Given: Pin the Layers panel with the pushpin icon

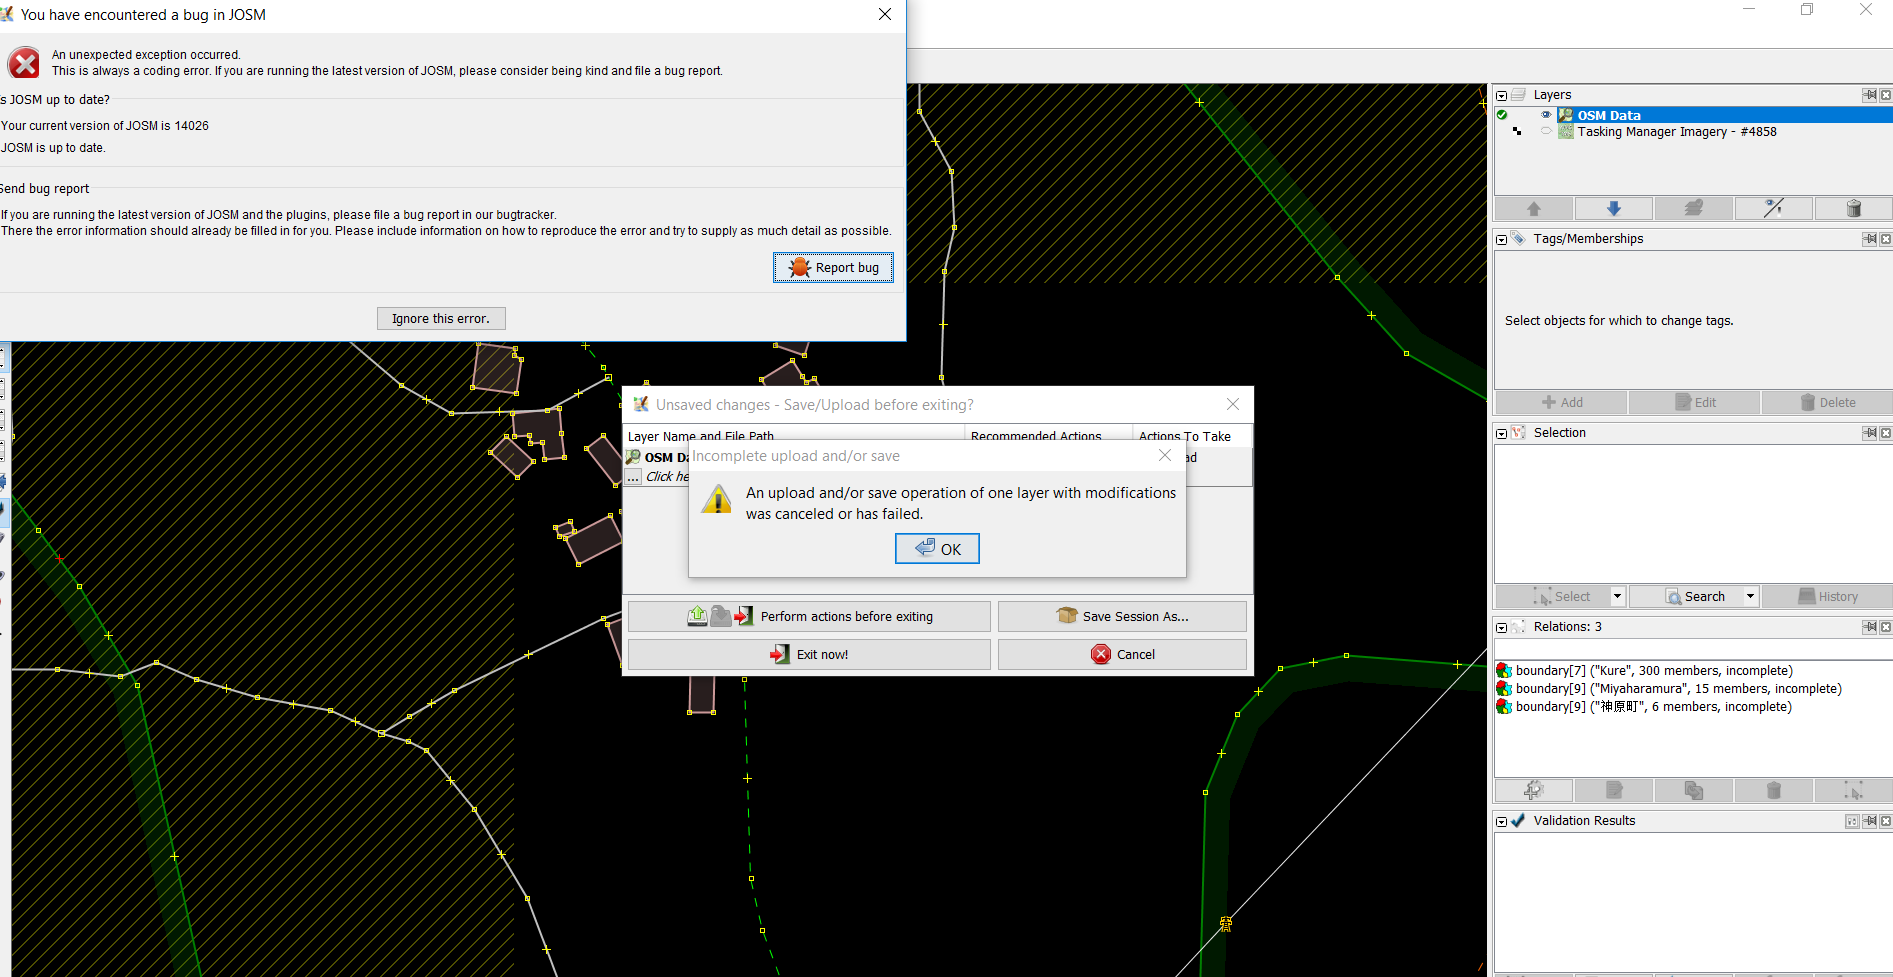Looking at the screenshot, I should 1868,95.
